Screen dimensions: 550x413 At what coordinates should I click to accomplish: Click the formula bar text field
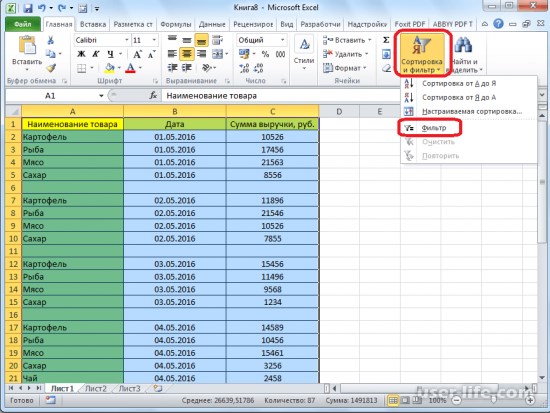(281, 96)
